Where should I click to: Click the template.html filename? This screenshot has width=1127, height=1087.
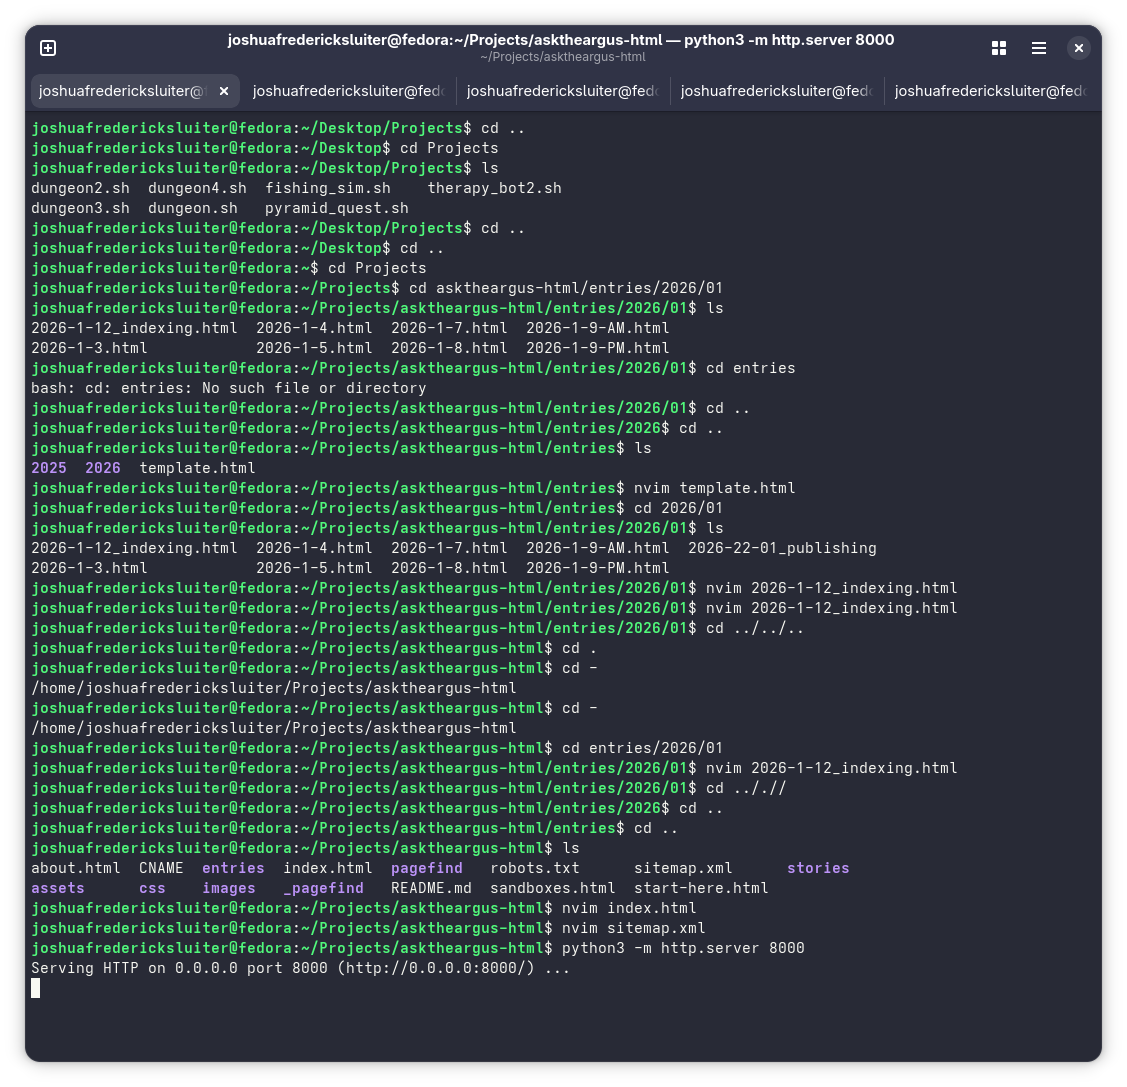(x=196, y=468)
